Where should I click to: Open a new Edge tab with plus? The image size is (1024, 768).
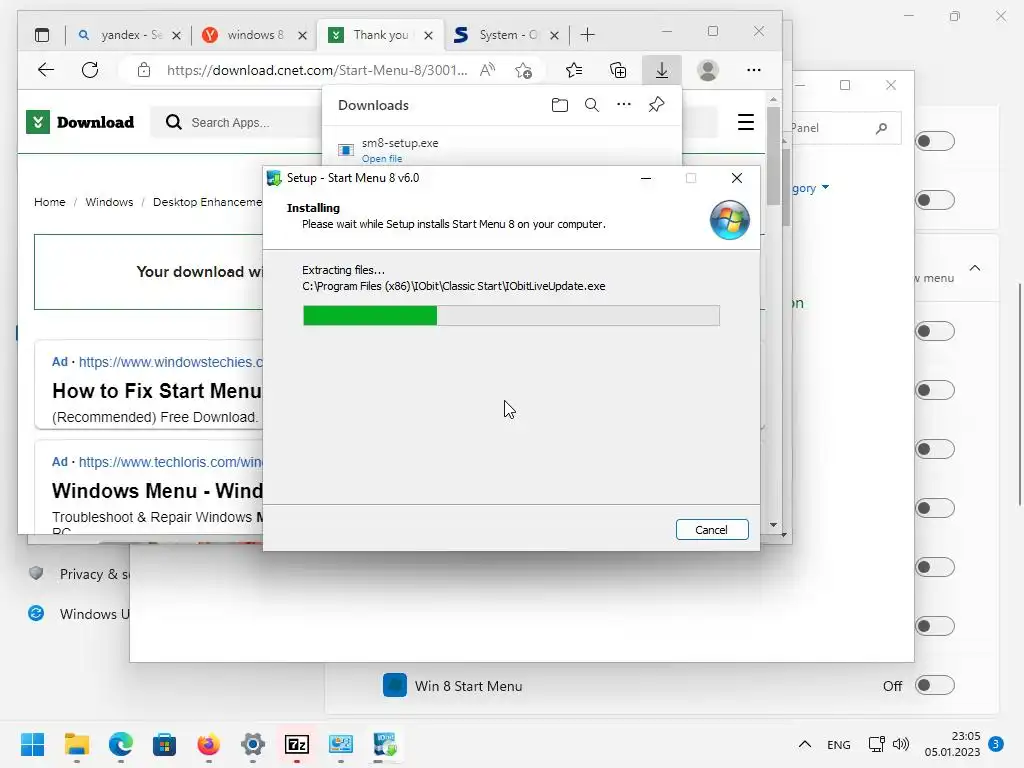(587, 35)
